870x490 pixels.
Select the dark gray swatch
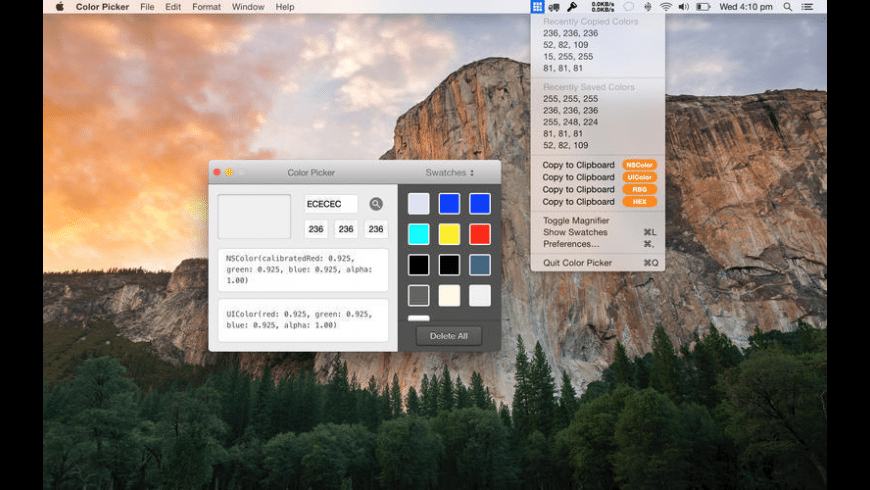pos(418,295)
